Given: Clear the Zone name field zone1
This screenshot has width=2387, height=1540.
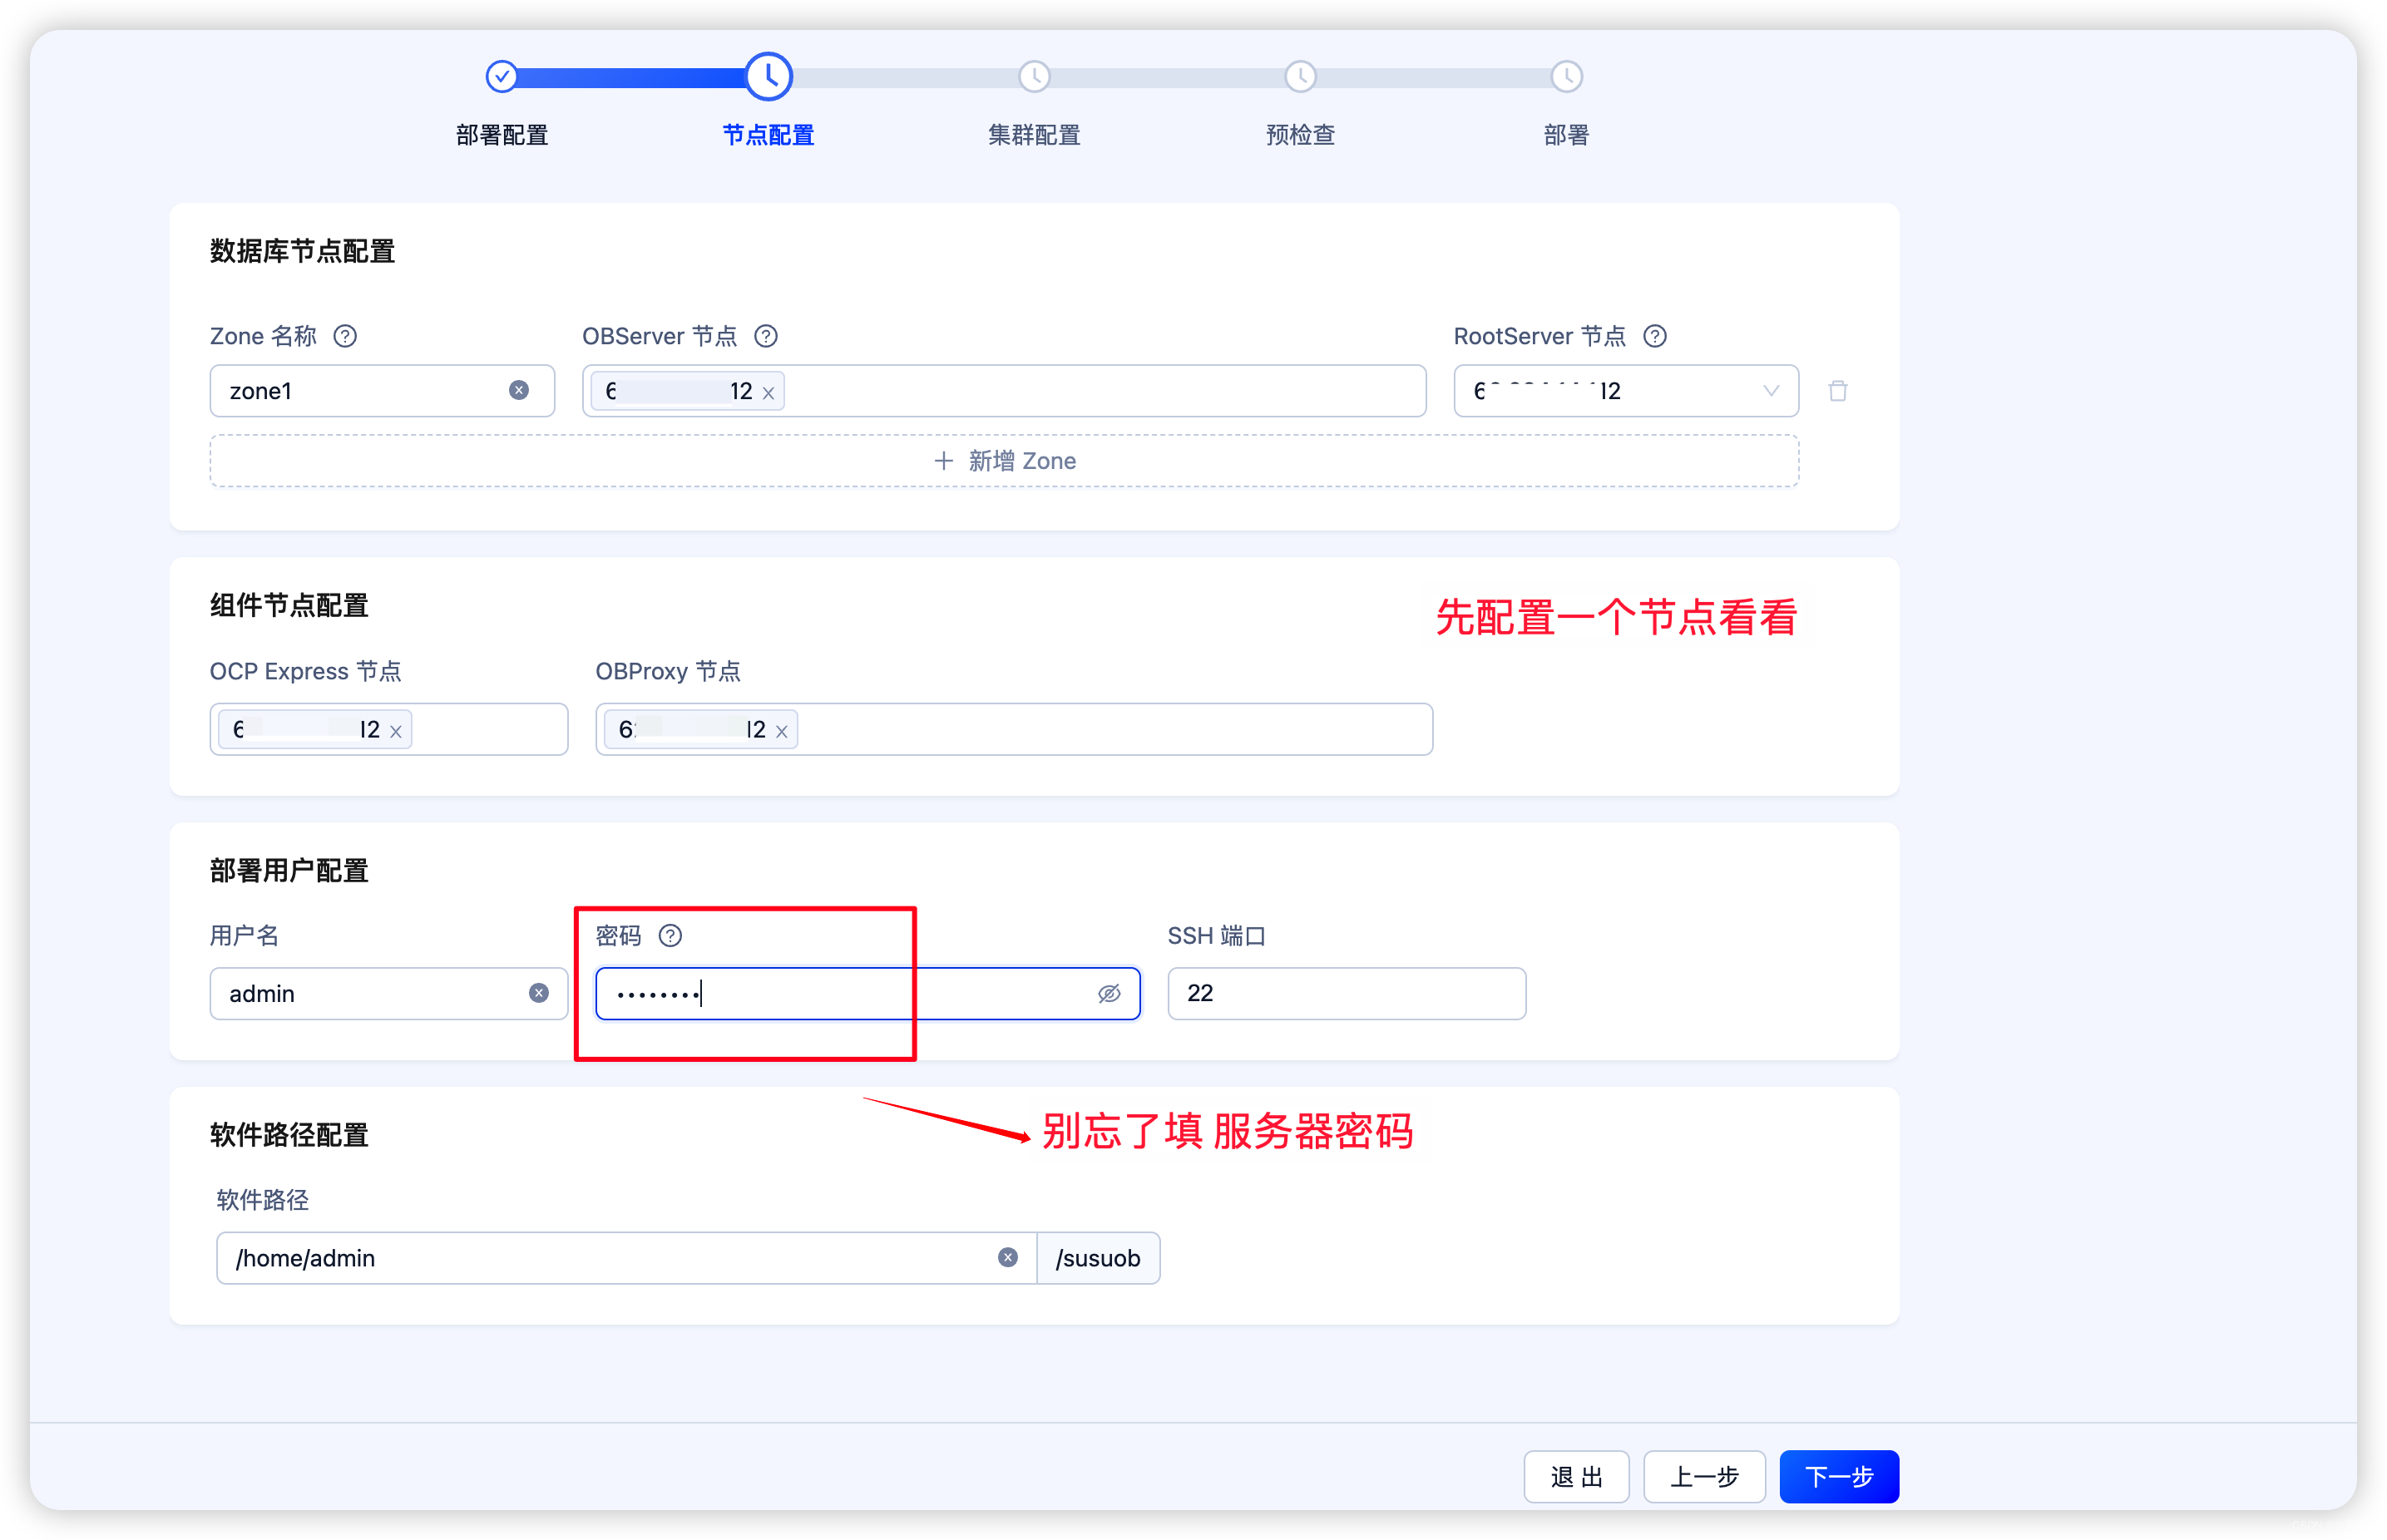Looking at the screenshot, I should click(x=518, y=390).
